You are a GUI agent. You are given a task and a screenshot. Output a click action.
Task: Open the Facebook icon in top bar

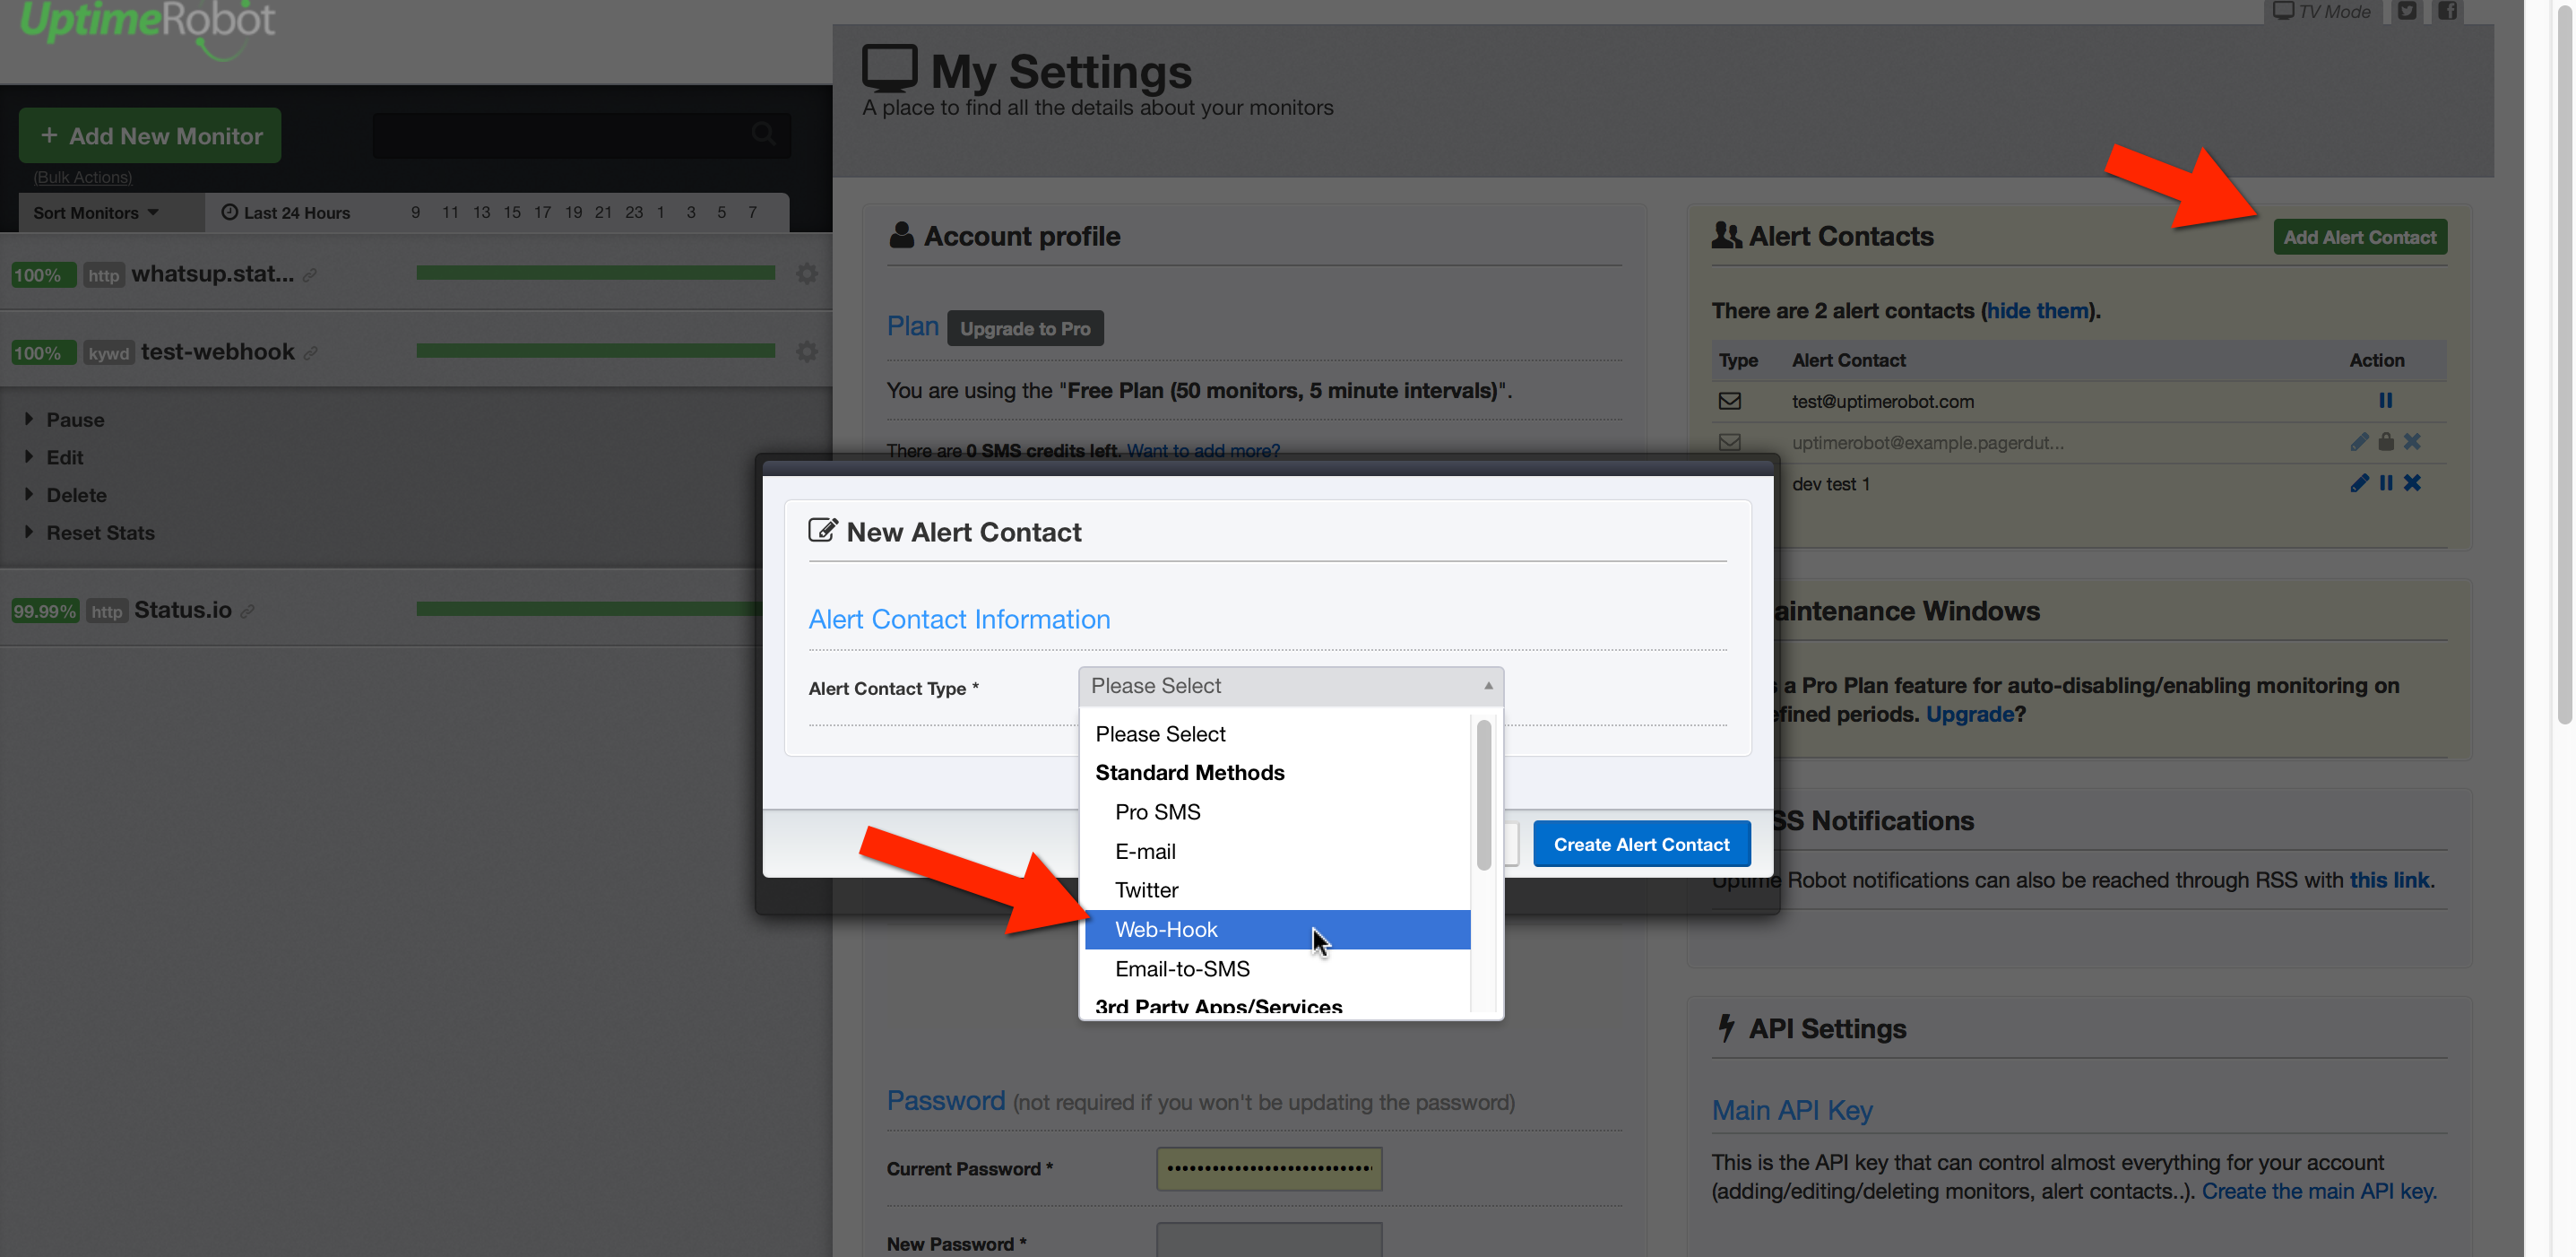click(x=2447, y=11)
